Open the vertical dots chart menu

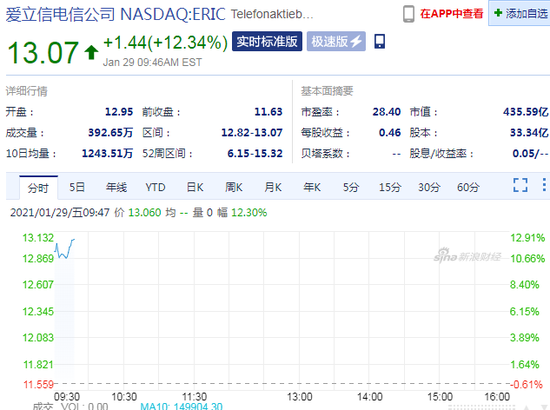544,184
